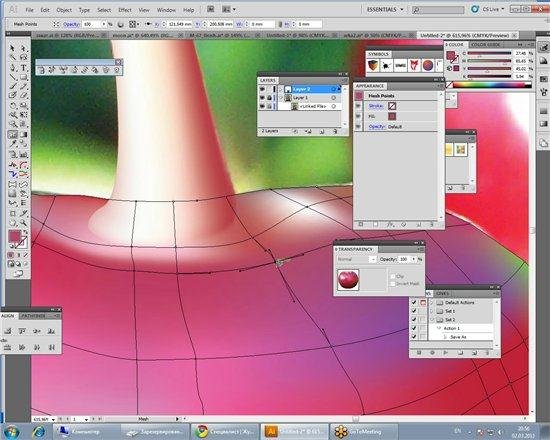Select the Type tool
This screenshot has width=550, height=440.
pos(24,67)
